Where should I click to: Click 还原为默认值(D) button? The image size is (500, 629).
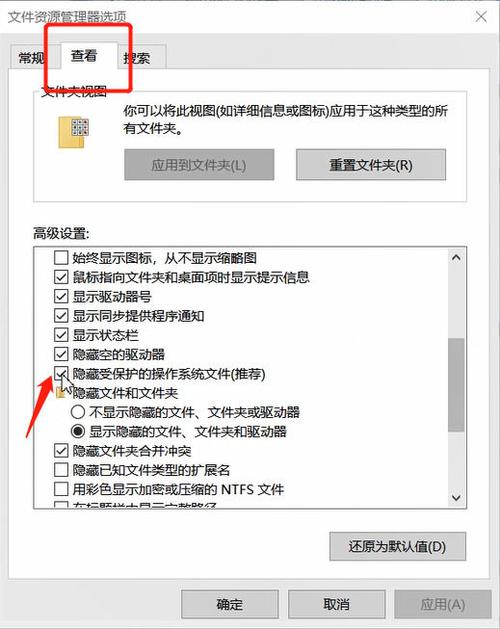pyautogui.click(x=397, y=546)
